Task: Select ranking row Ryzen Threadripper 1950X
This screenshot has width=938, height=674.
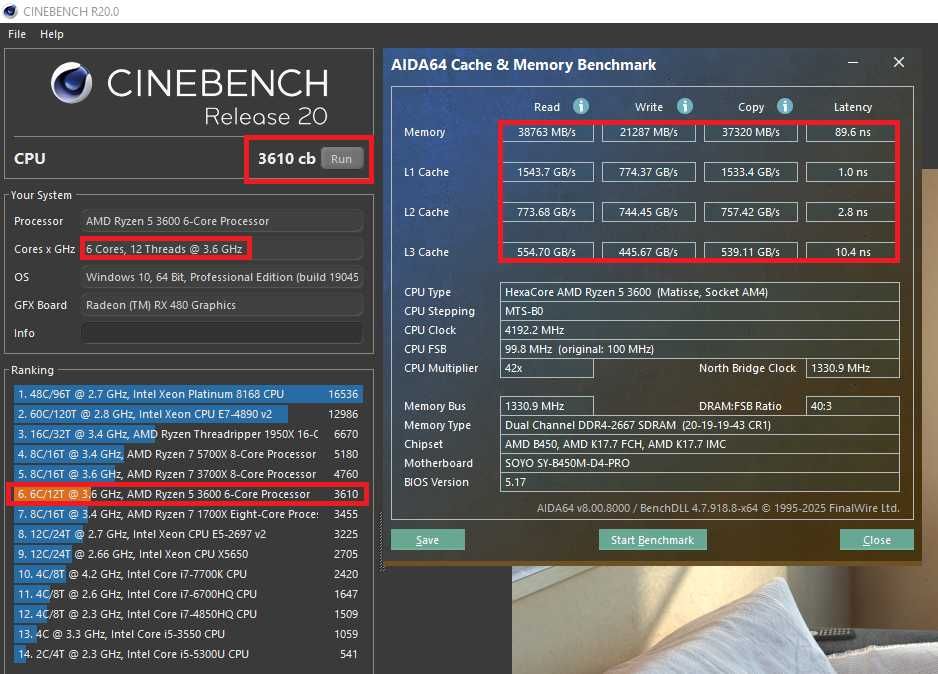Action: (x=188, y=434)
